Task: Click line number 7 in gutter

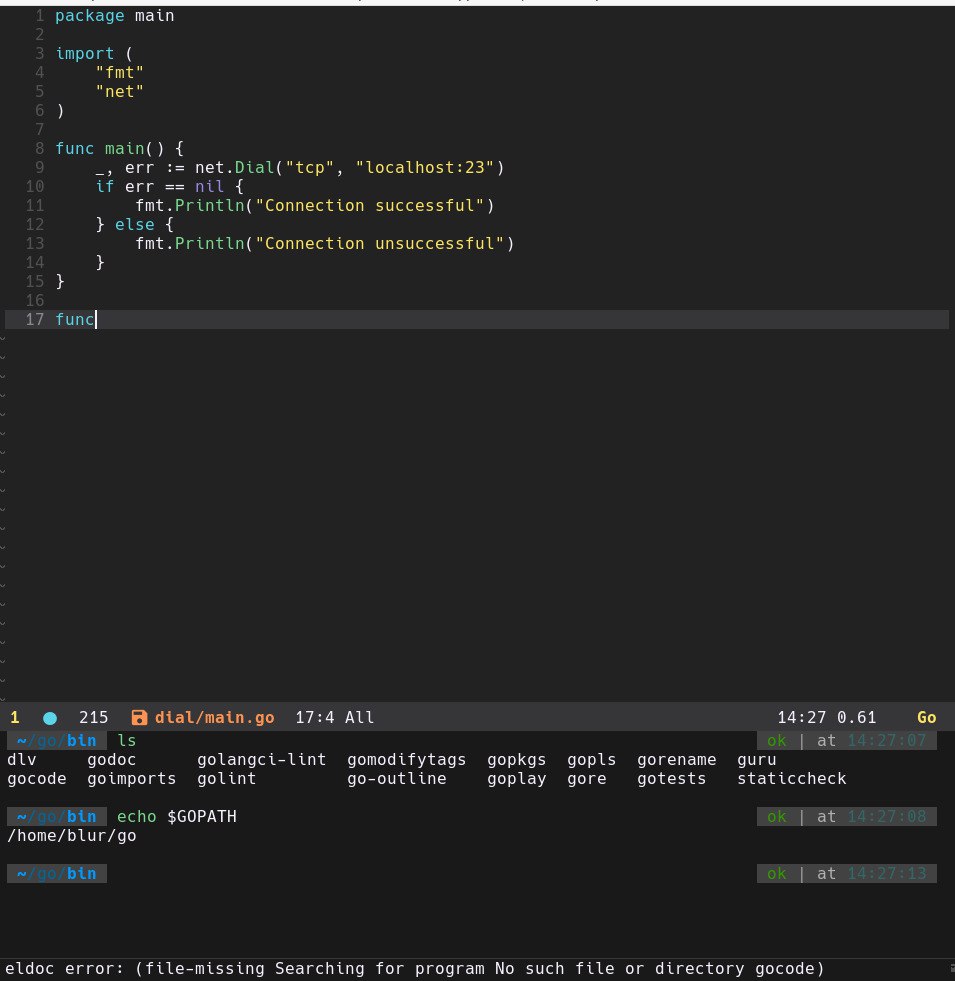Action: click(x=40, y=130)
